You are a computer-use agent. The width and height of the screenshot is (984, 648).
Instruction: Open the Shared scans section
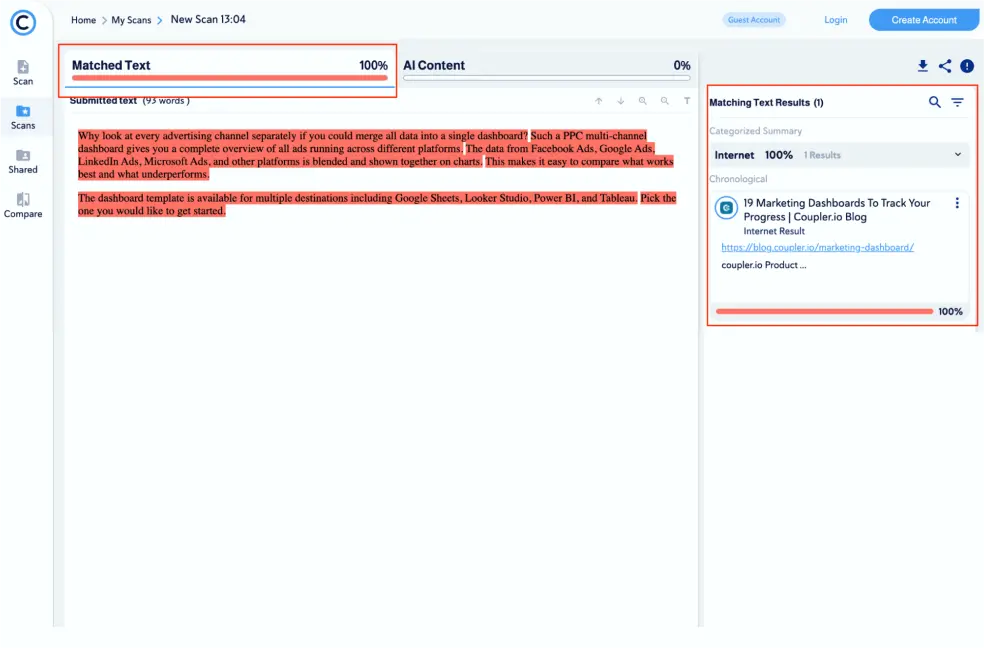click(23, 161)
